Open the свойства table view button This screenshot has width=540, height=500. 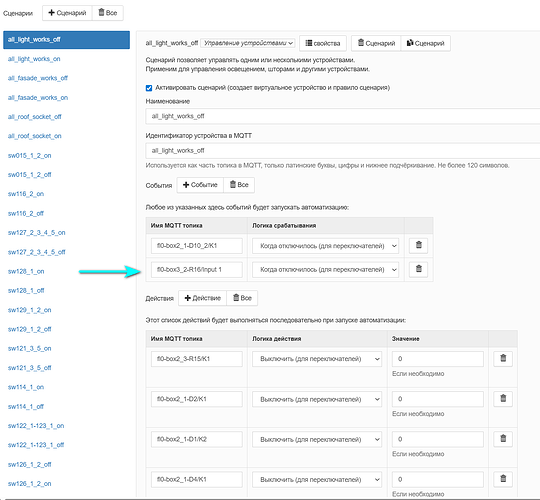tap(323, 43)
